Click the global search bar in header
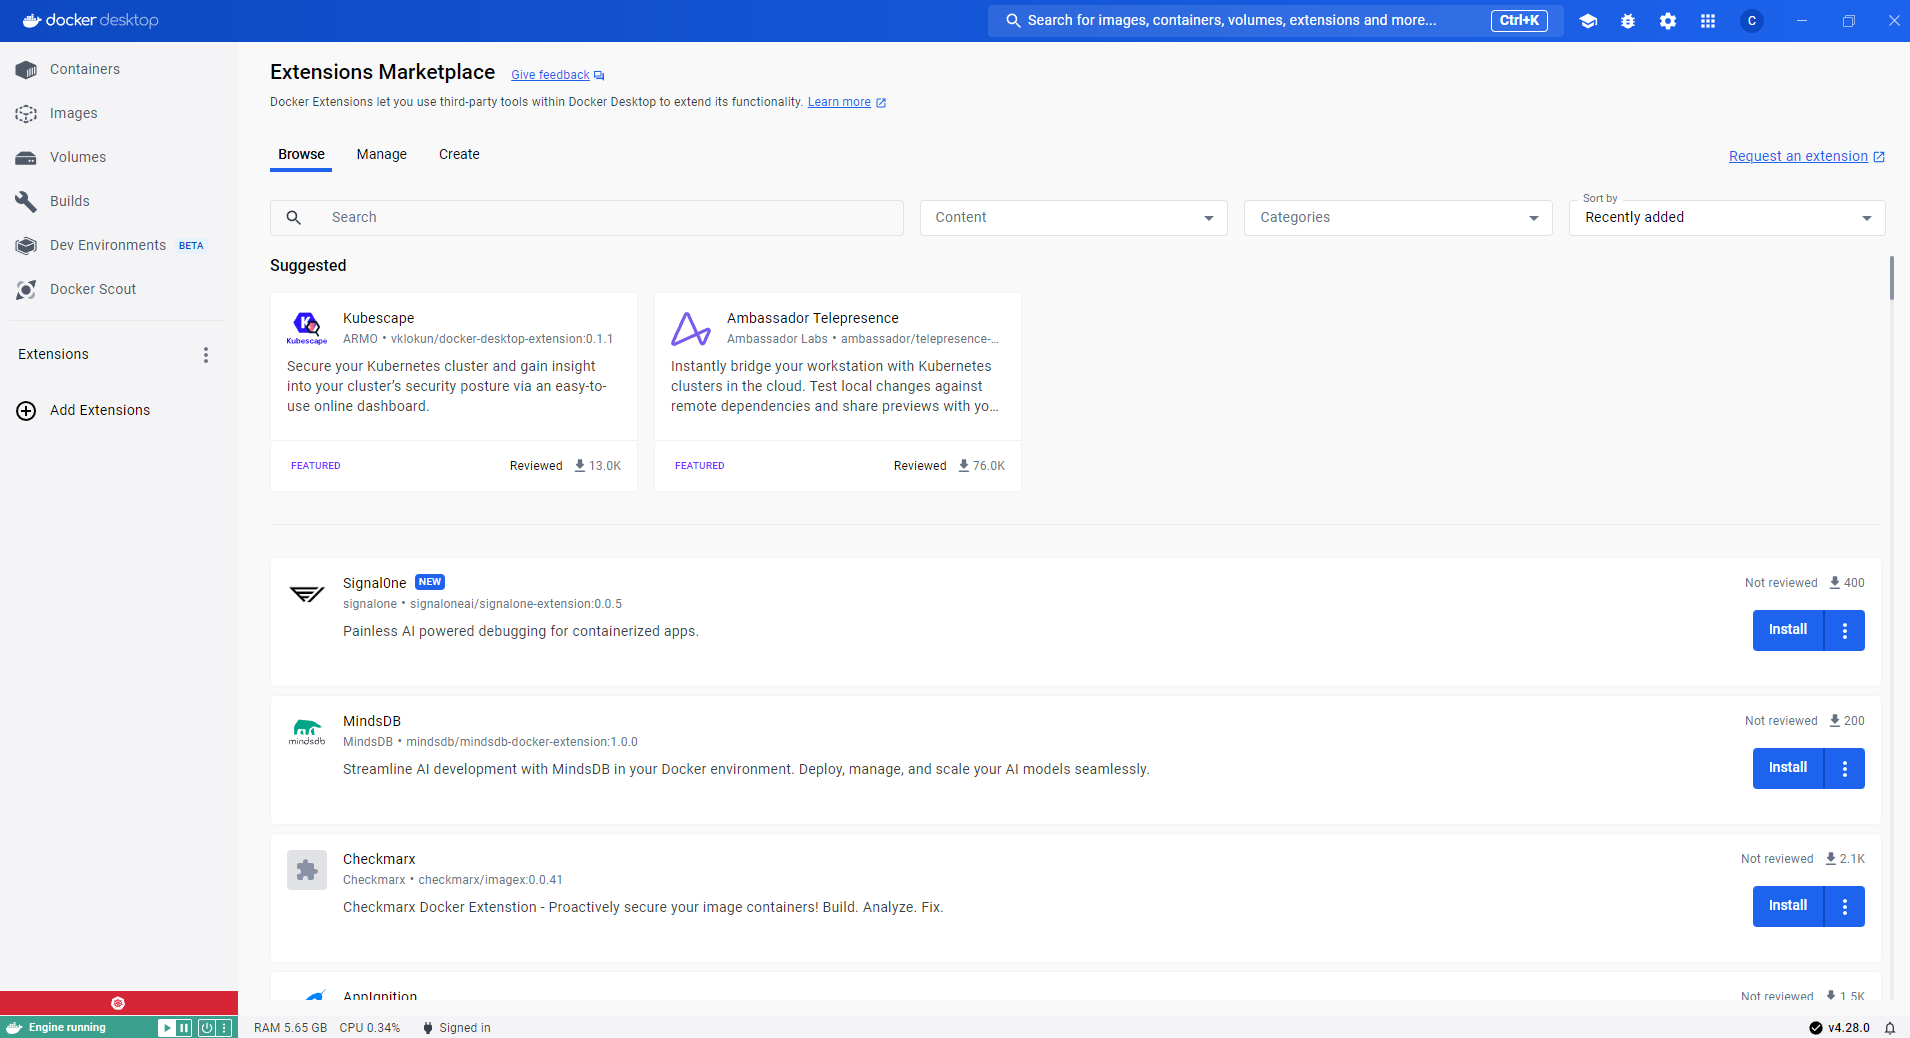Screen dimensions: 1910x1038 pos(1276,21)
